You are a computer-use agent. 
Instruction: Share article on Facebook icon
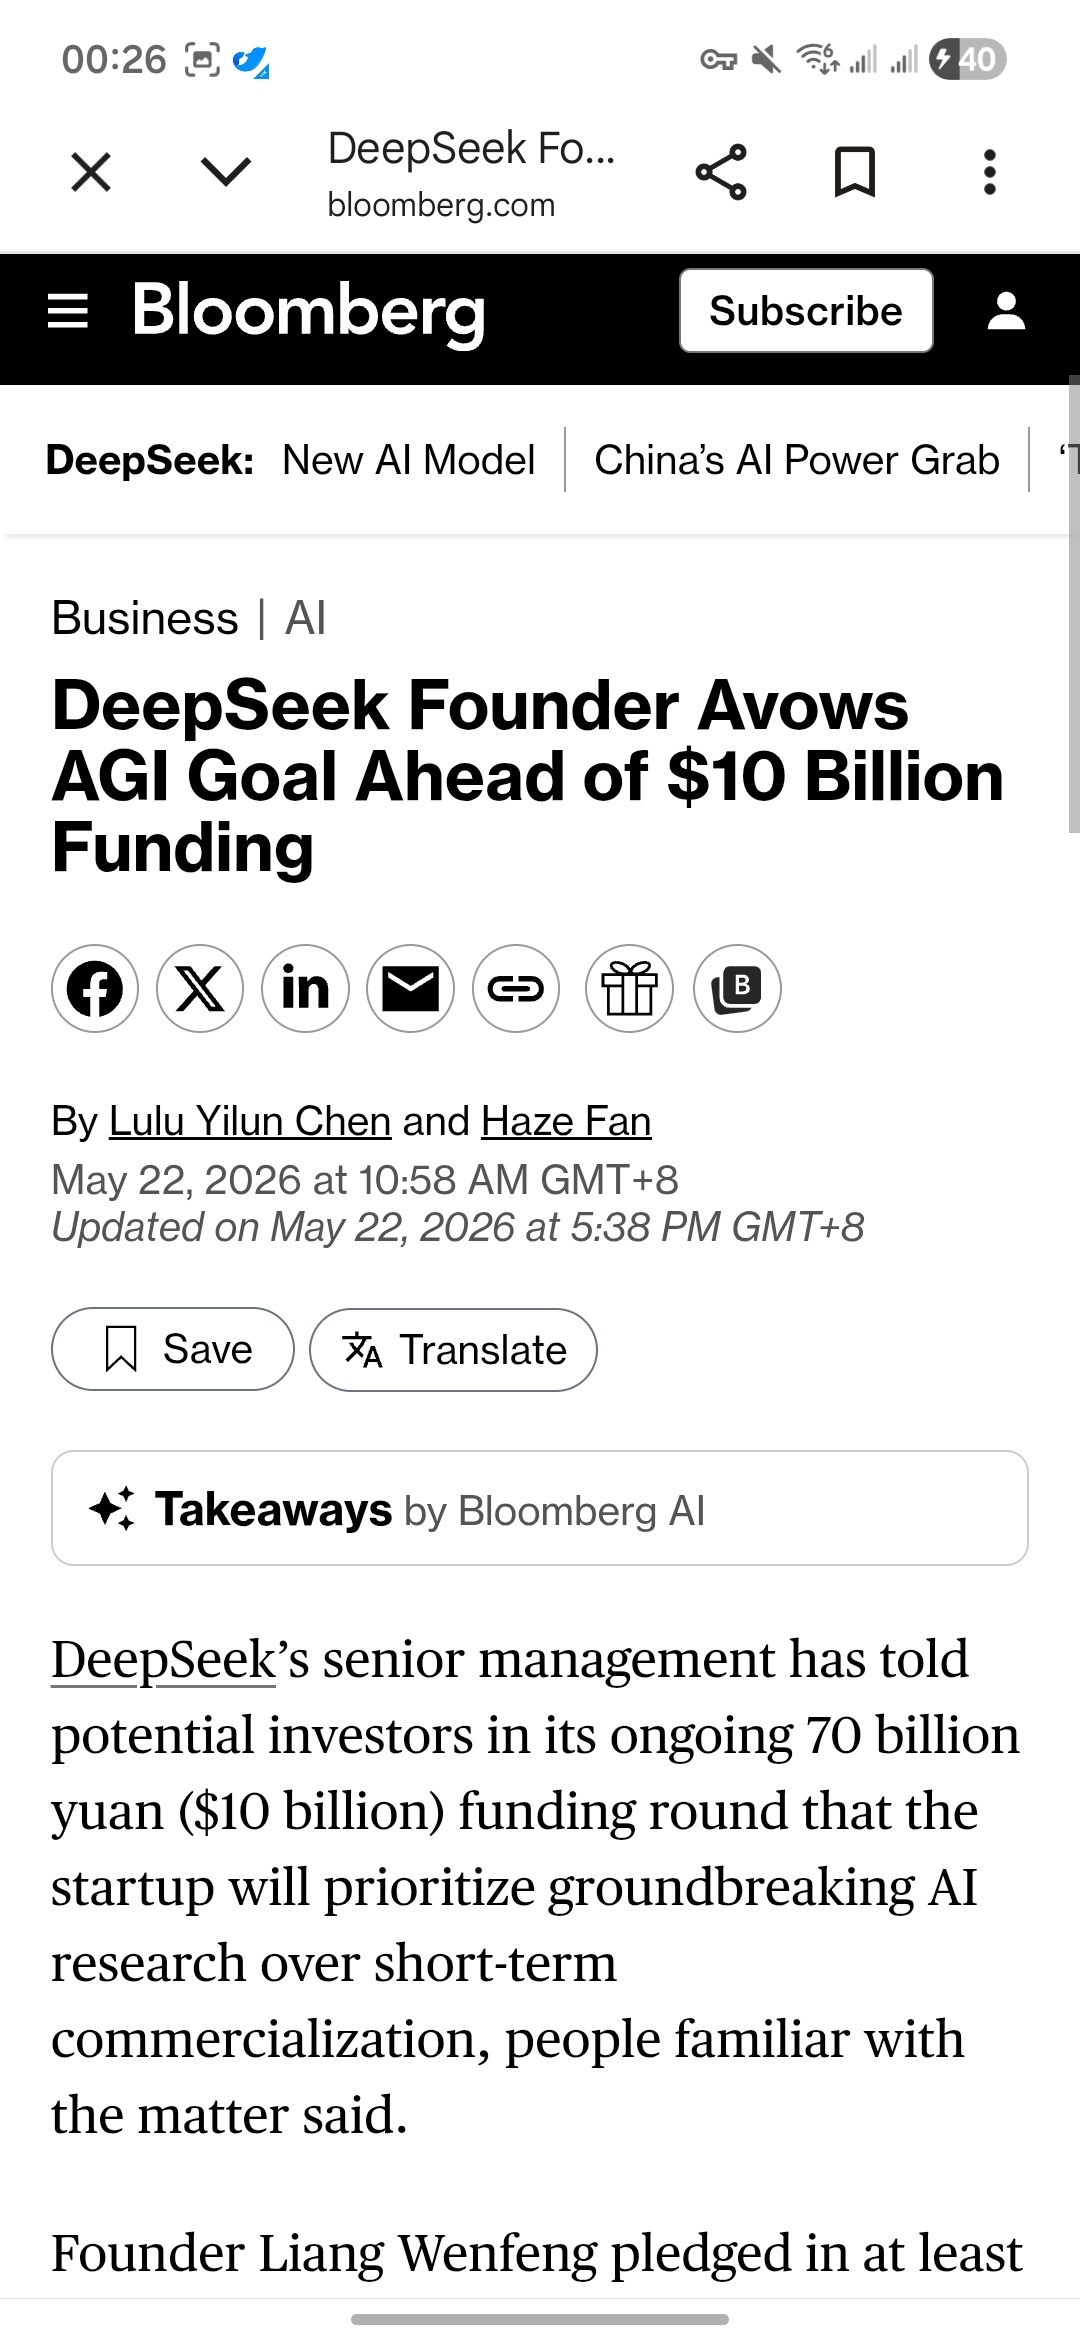[x=95, y=988]
